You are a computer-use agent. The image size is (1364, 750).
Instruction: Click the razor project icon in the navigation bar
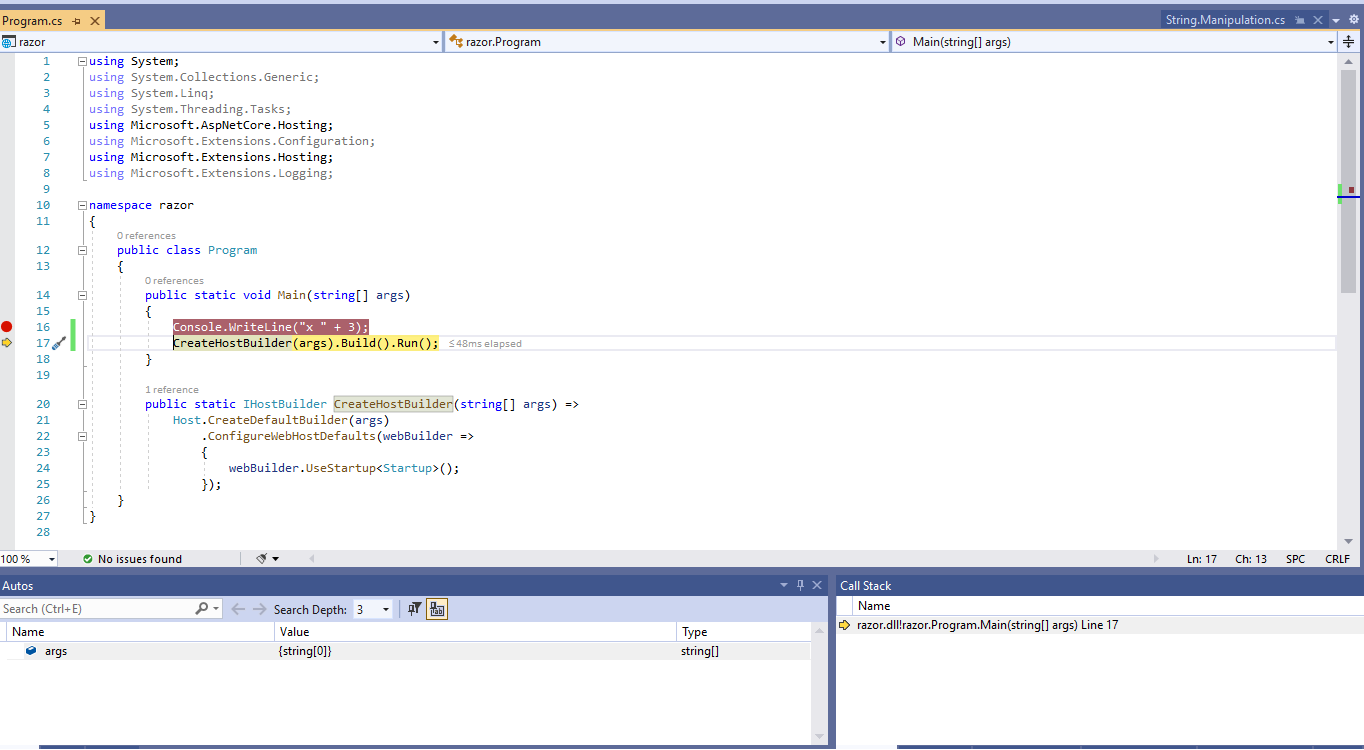[8, 42]
